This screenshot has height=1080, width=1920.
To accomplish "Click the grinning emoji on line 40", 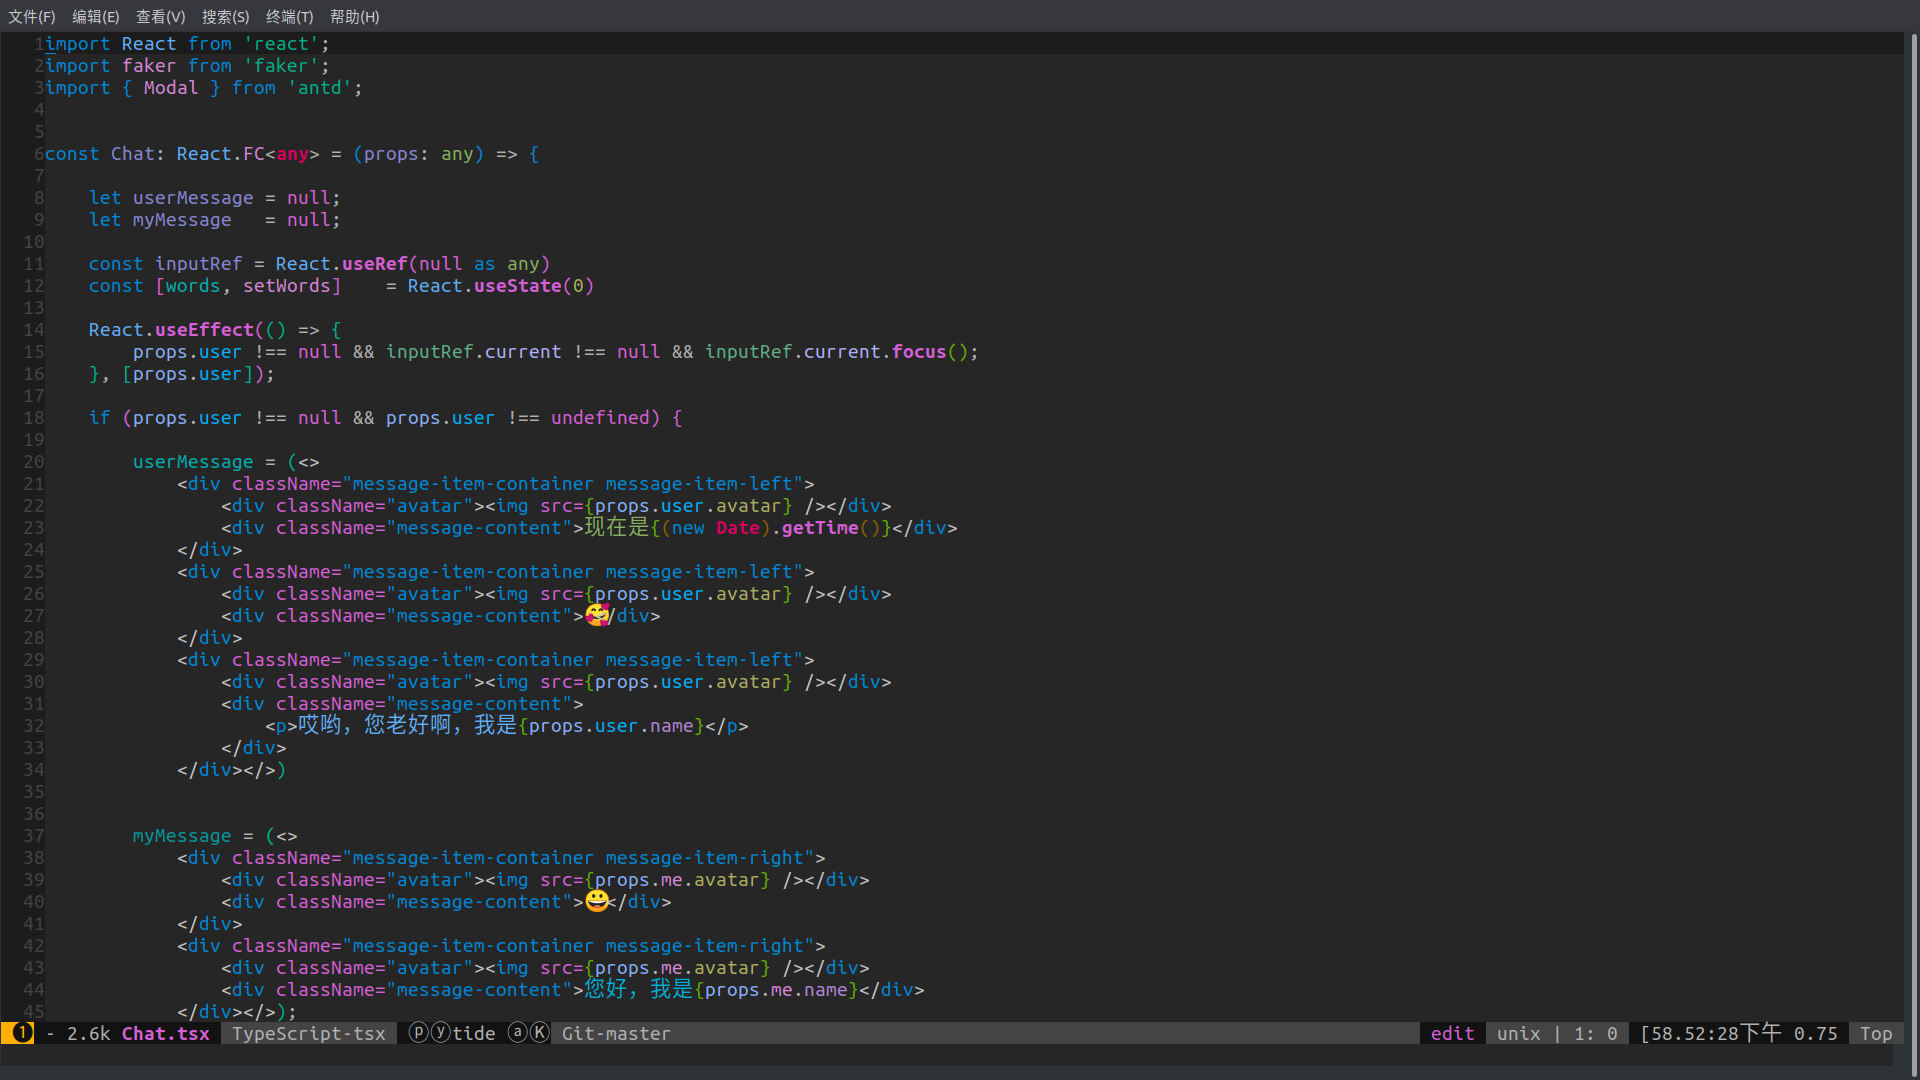I will pos(597,901).
